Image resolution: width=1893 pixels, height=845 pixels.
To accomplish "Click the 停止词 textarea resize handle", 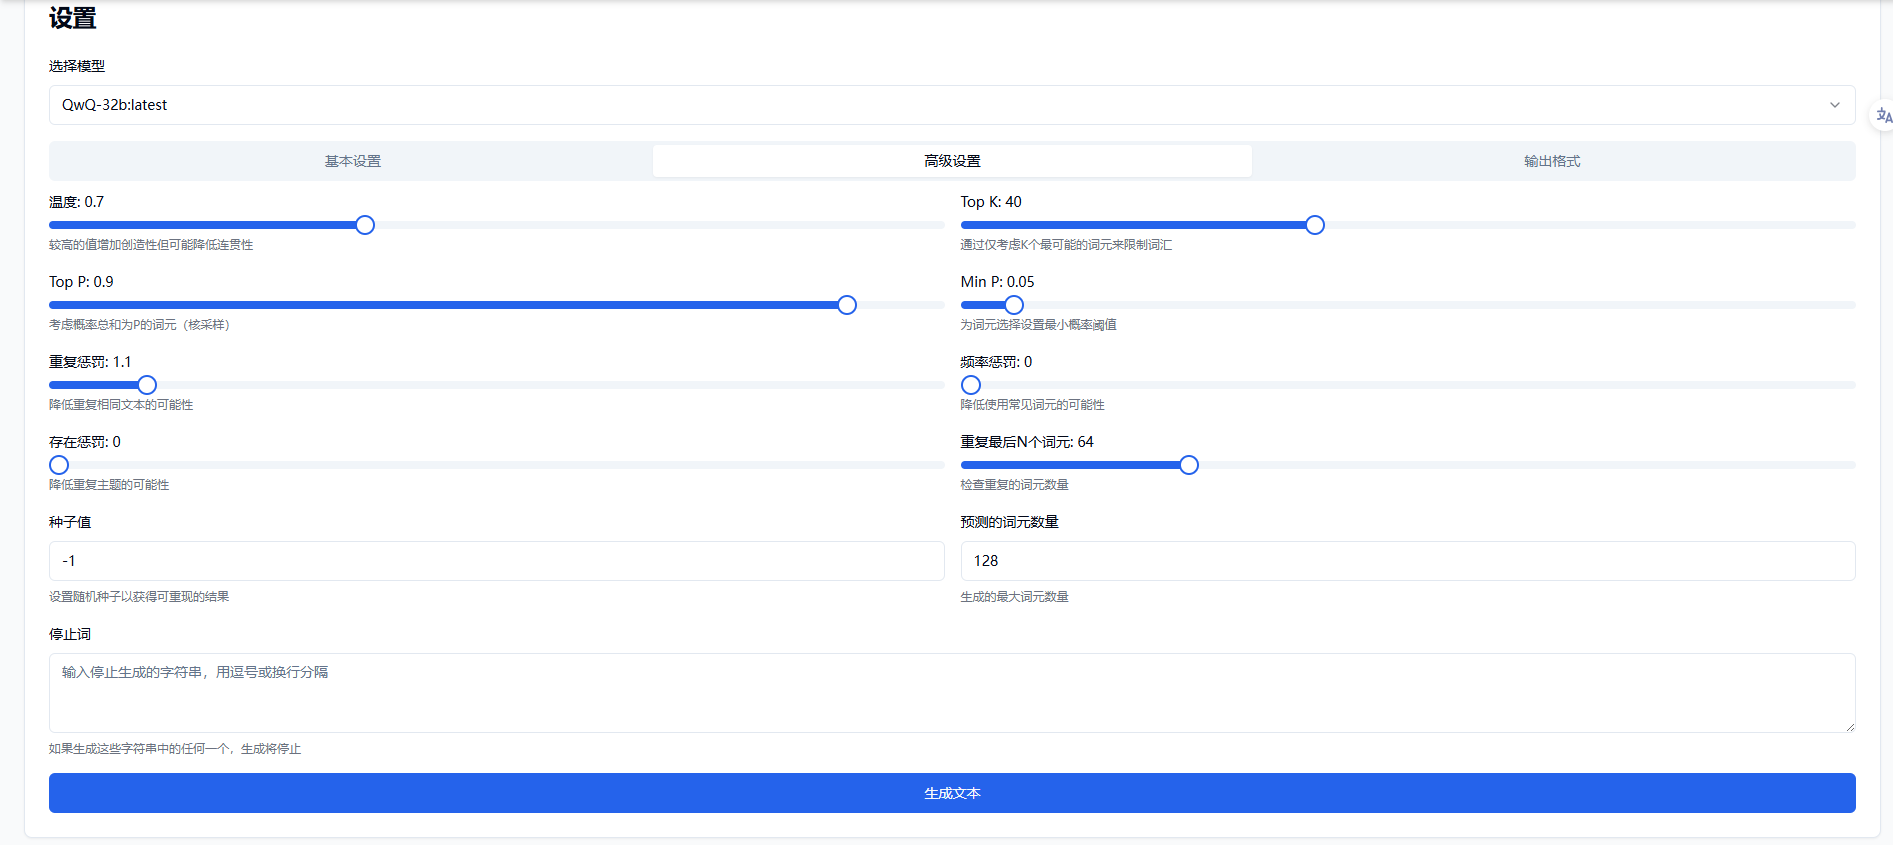I will [x=1849, y=727].
